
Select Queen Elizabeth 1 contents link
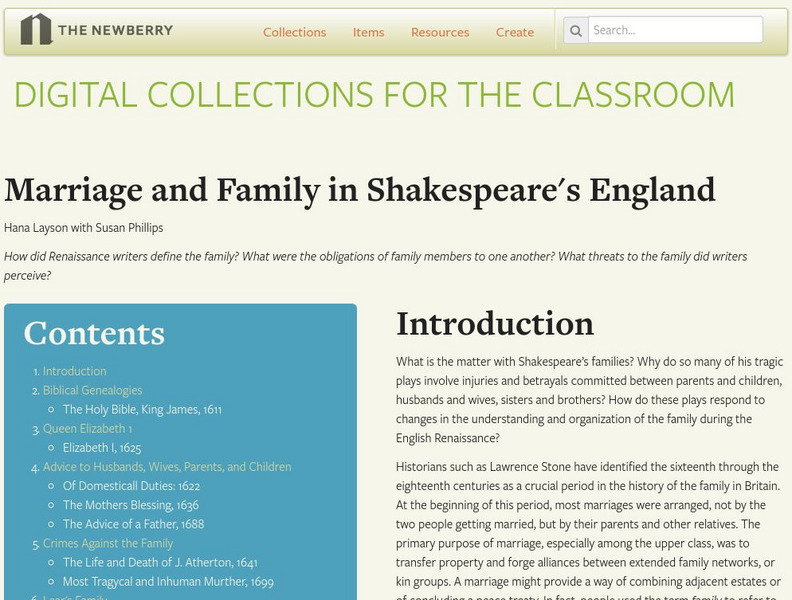tap(87, 428)
